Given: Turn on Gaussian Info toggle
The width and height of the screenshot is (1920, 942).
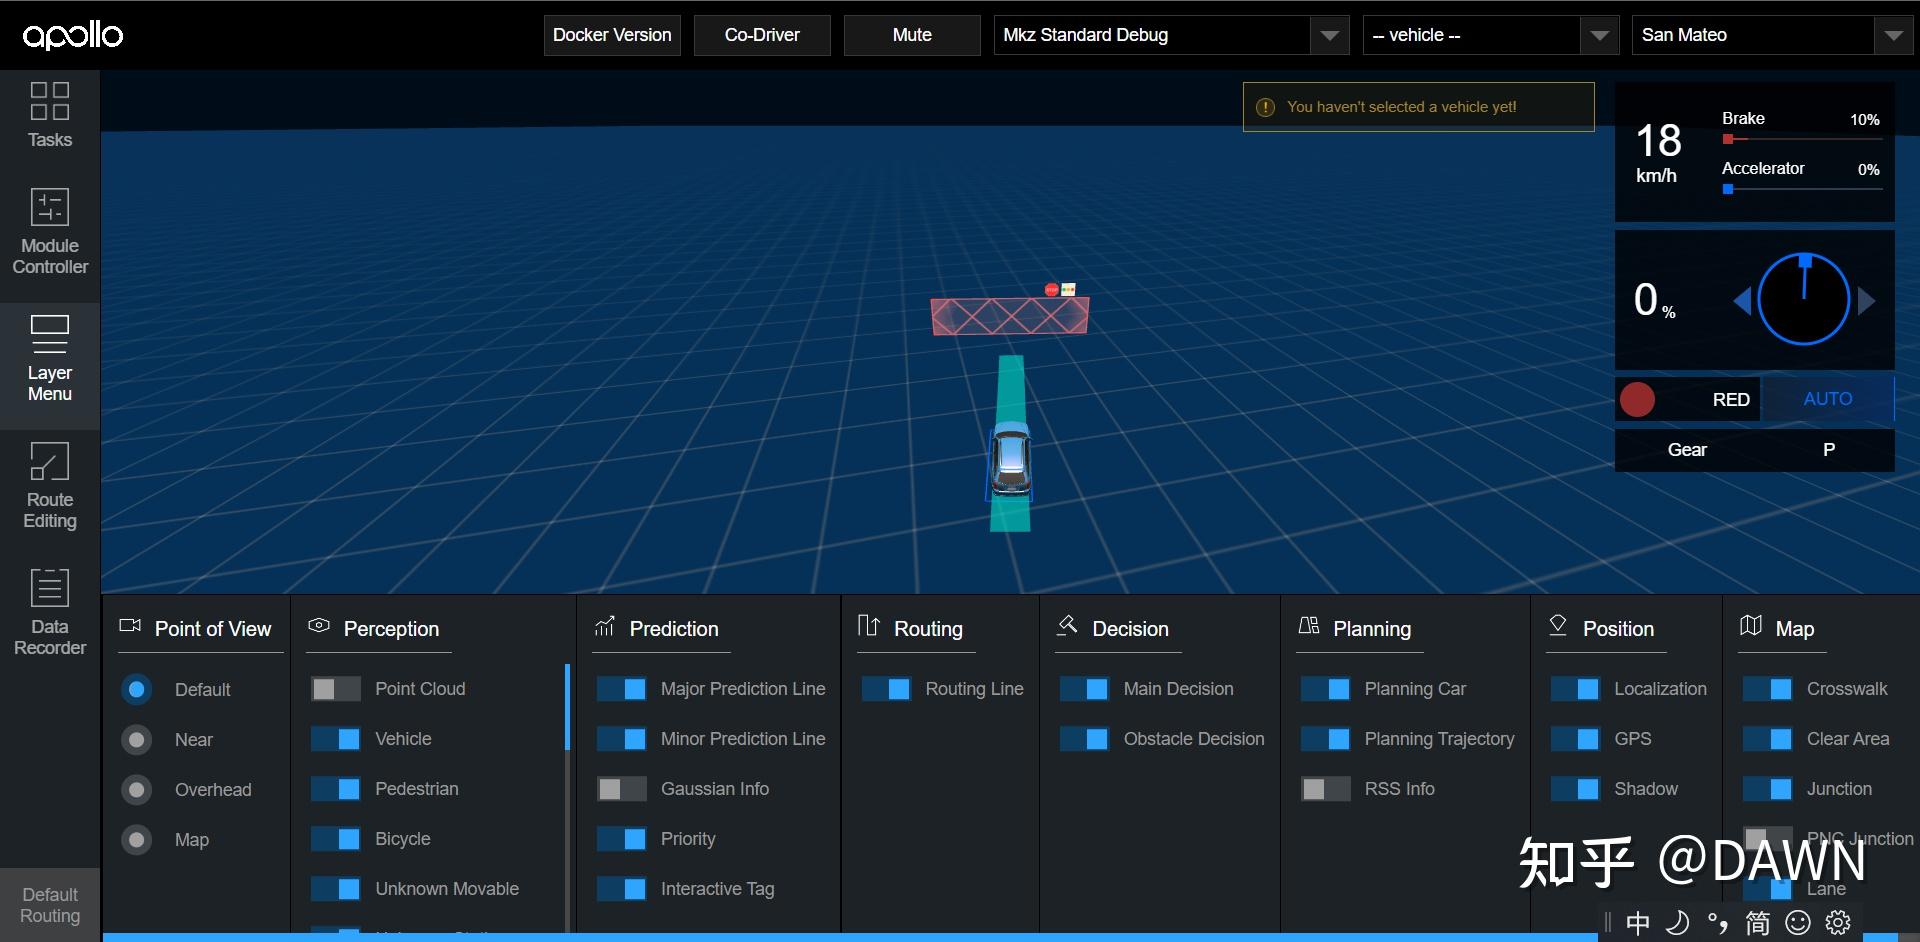Looking at the screenshot, I should click(622, 789).
